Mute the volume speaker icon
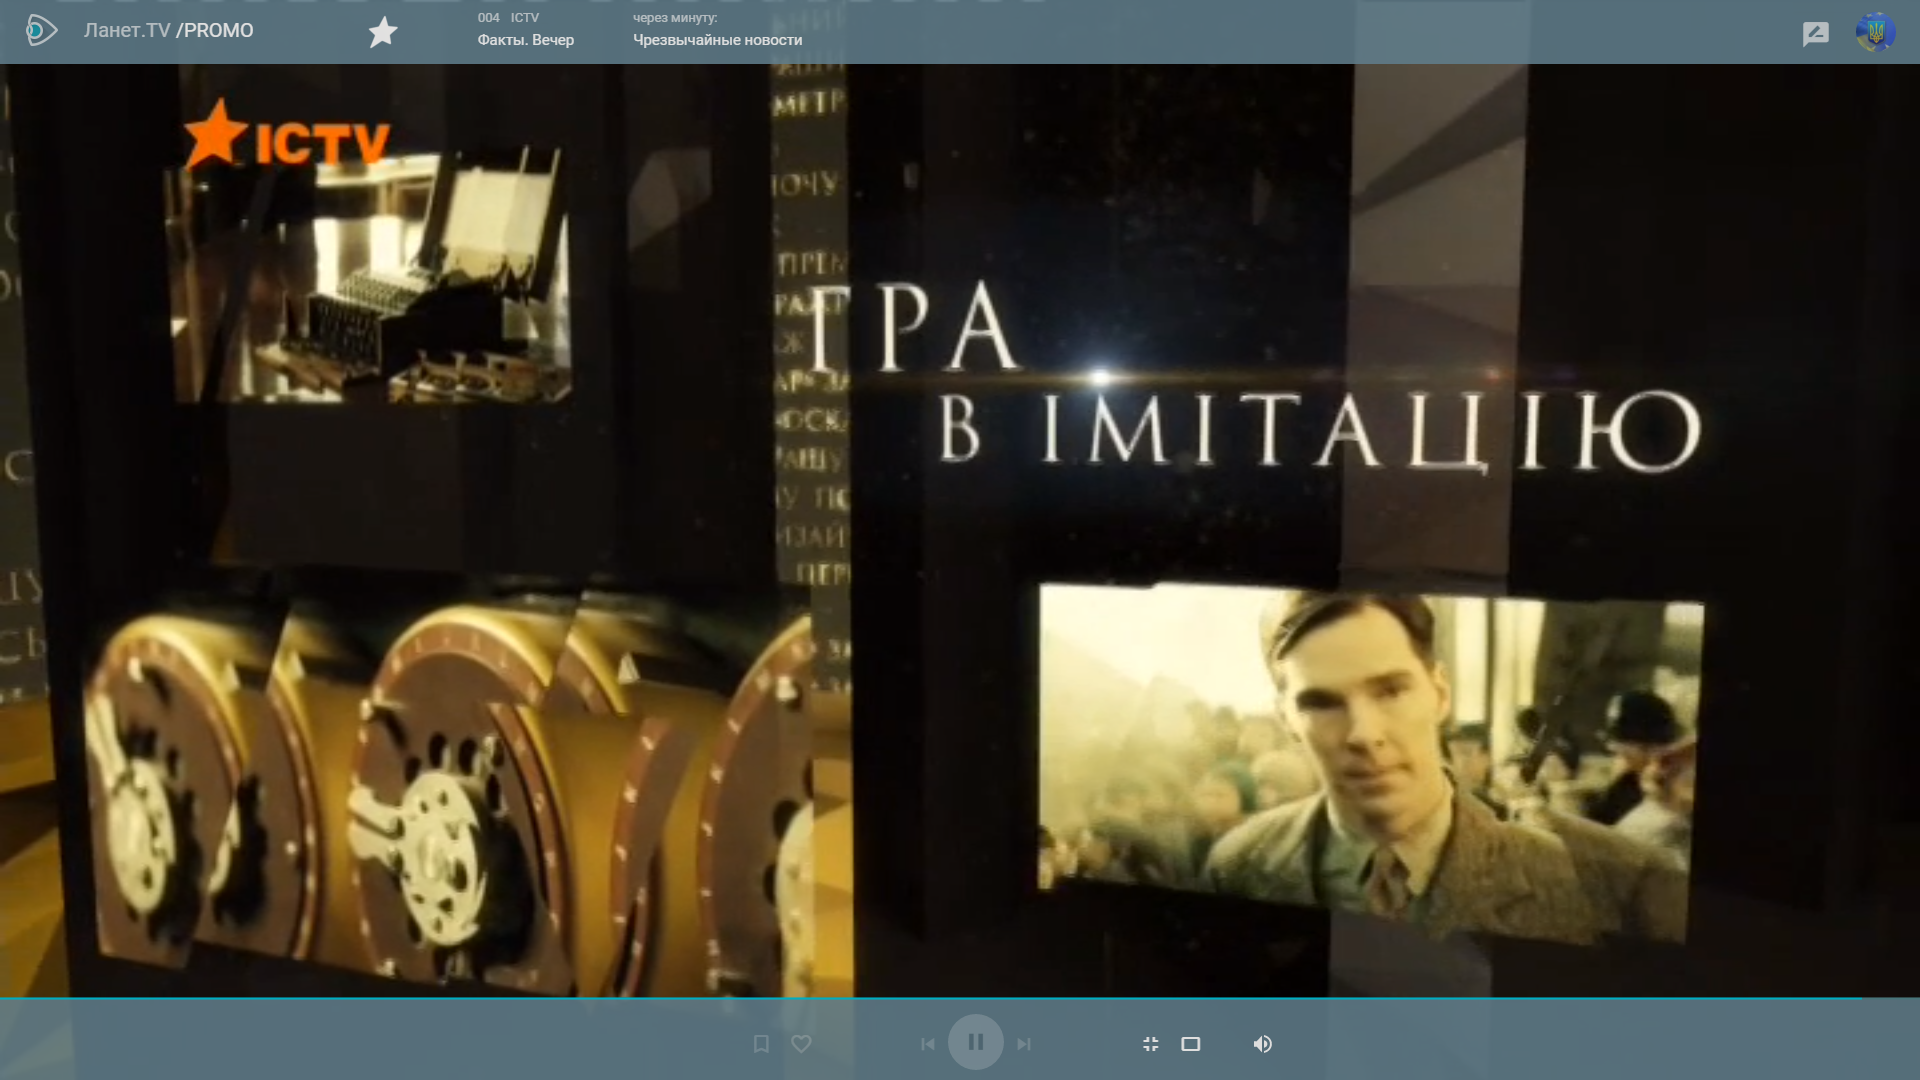This screenshot has height=1080, width=1920. pos(1262,1044)
